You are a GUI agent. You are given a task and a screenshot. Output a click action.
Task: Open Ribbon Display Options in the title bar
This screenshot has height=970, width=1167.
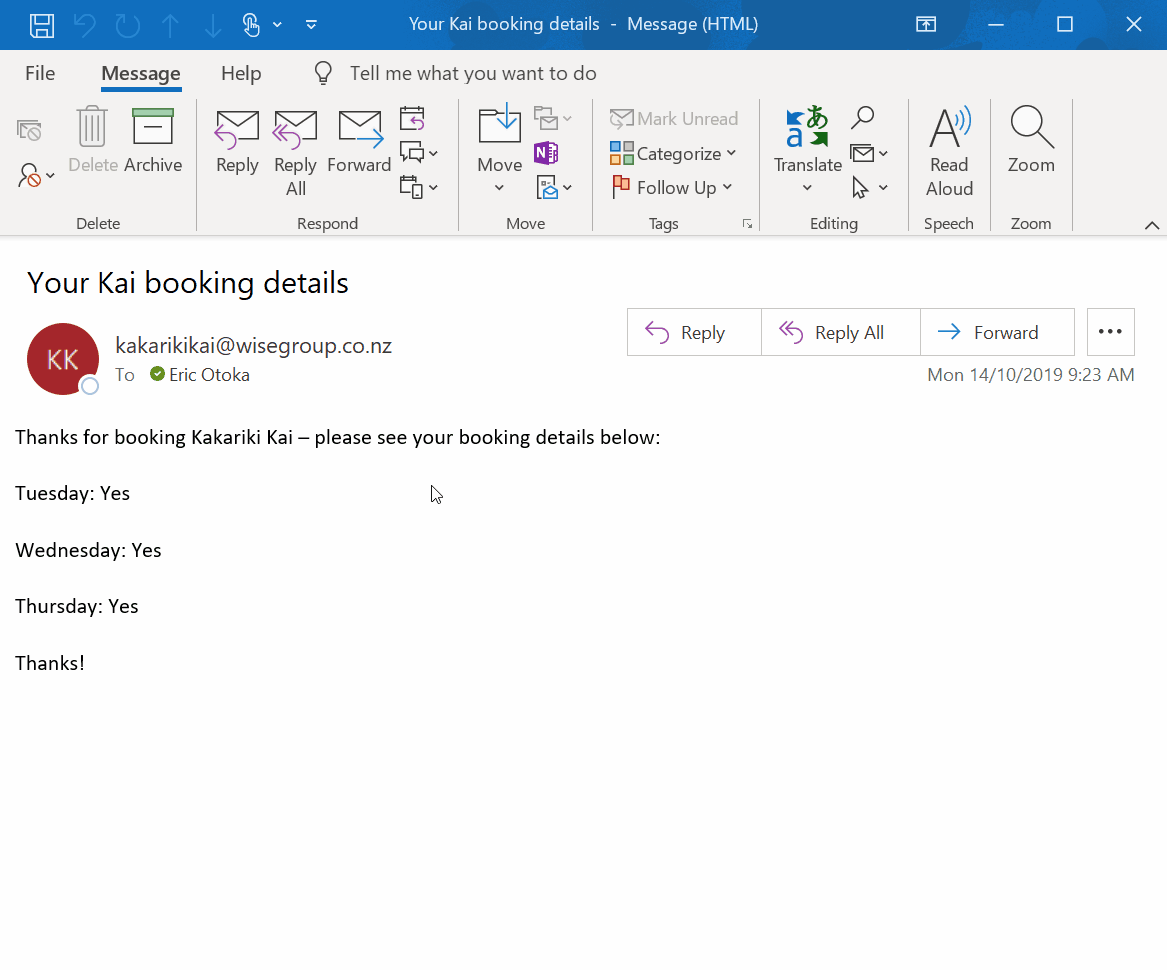click(925, 25)
